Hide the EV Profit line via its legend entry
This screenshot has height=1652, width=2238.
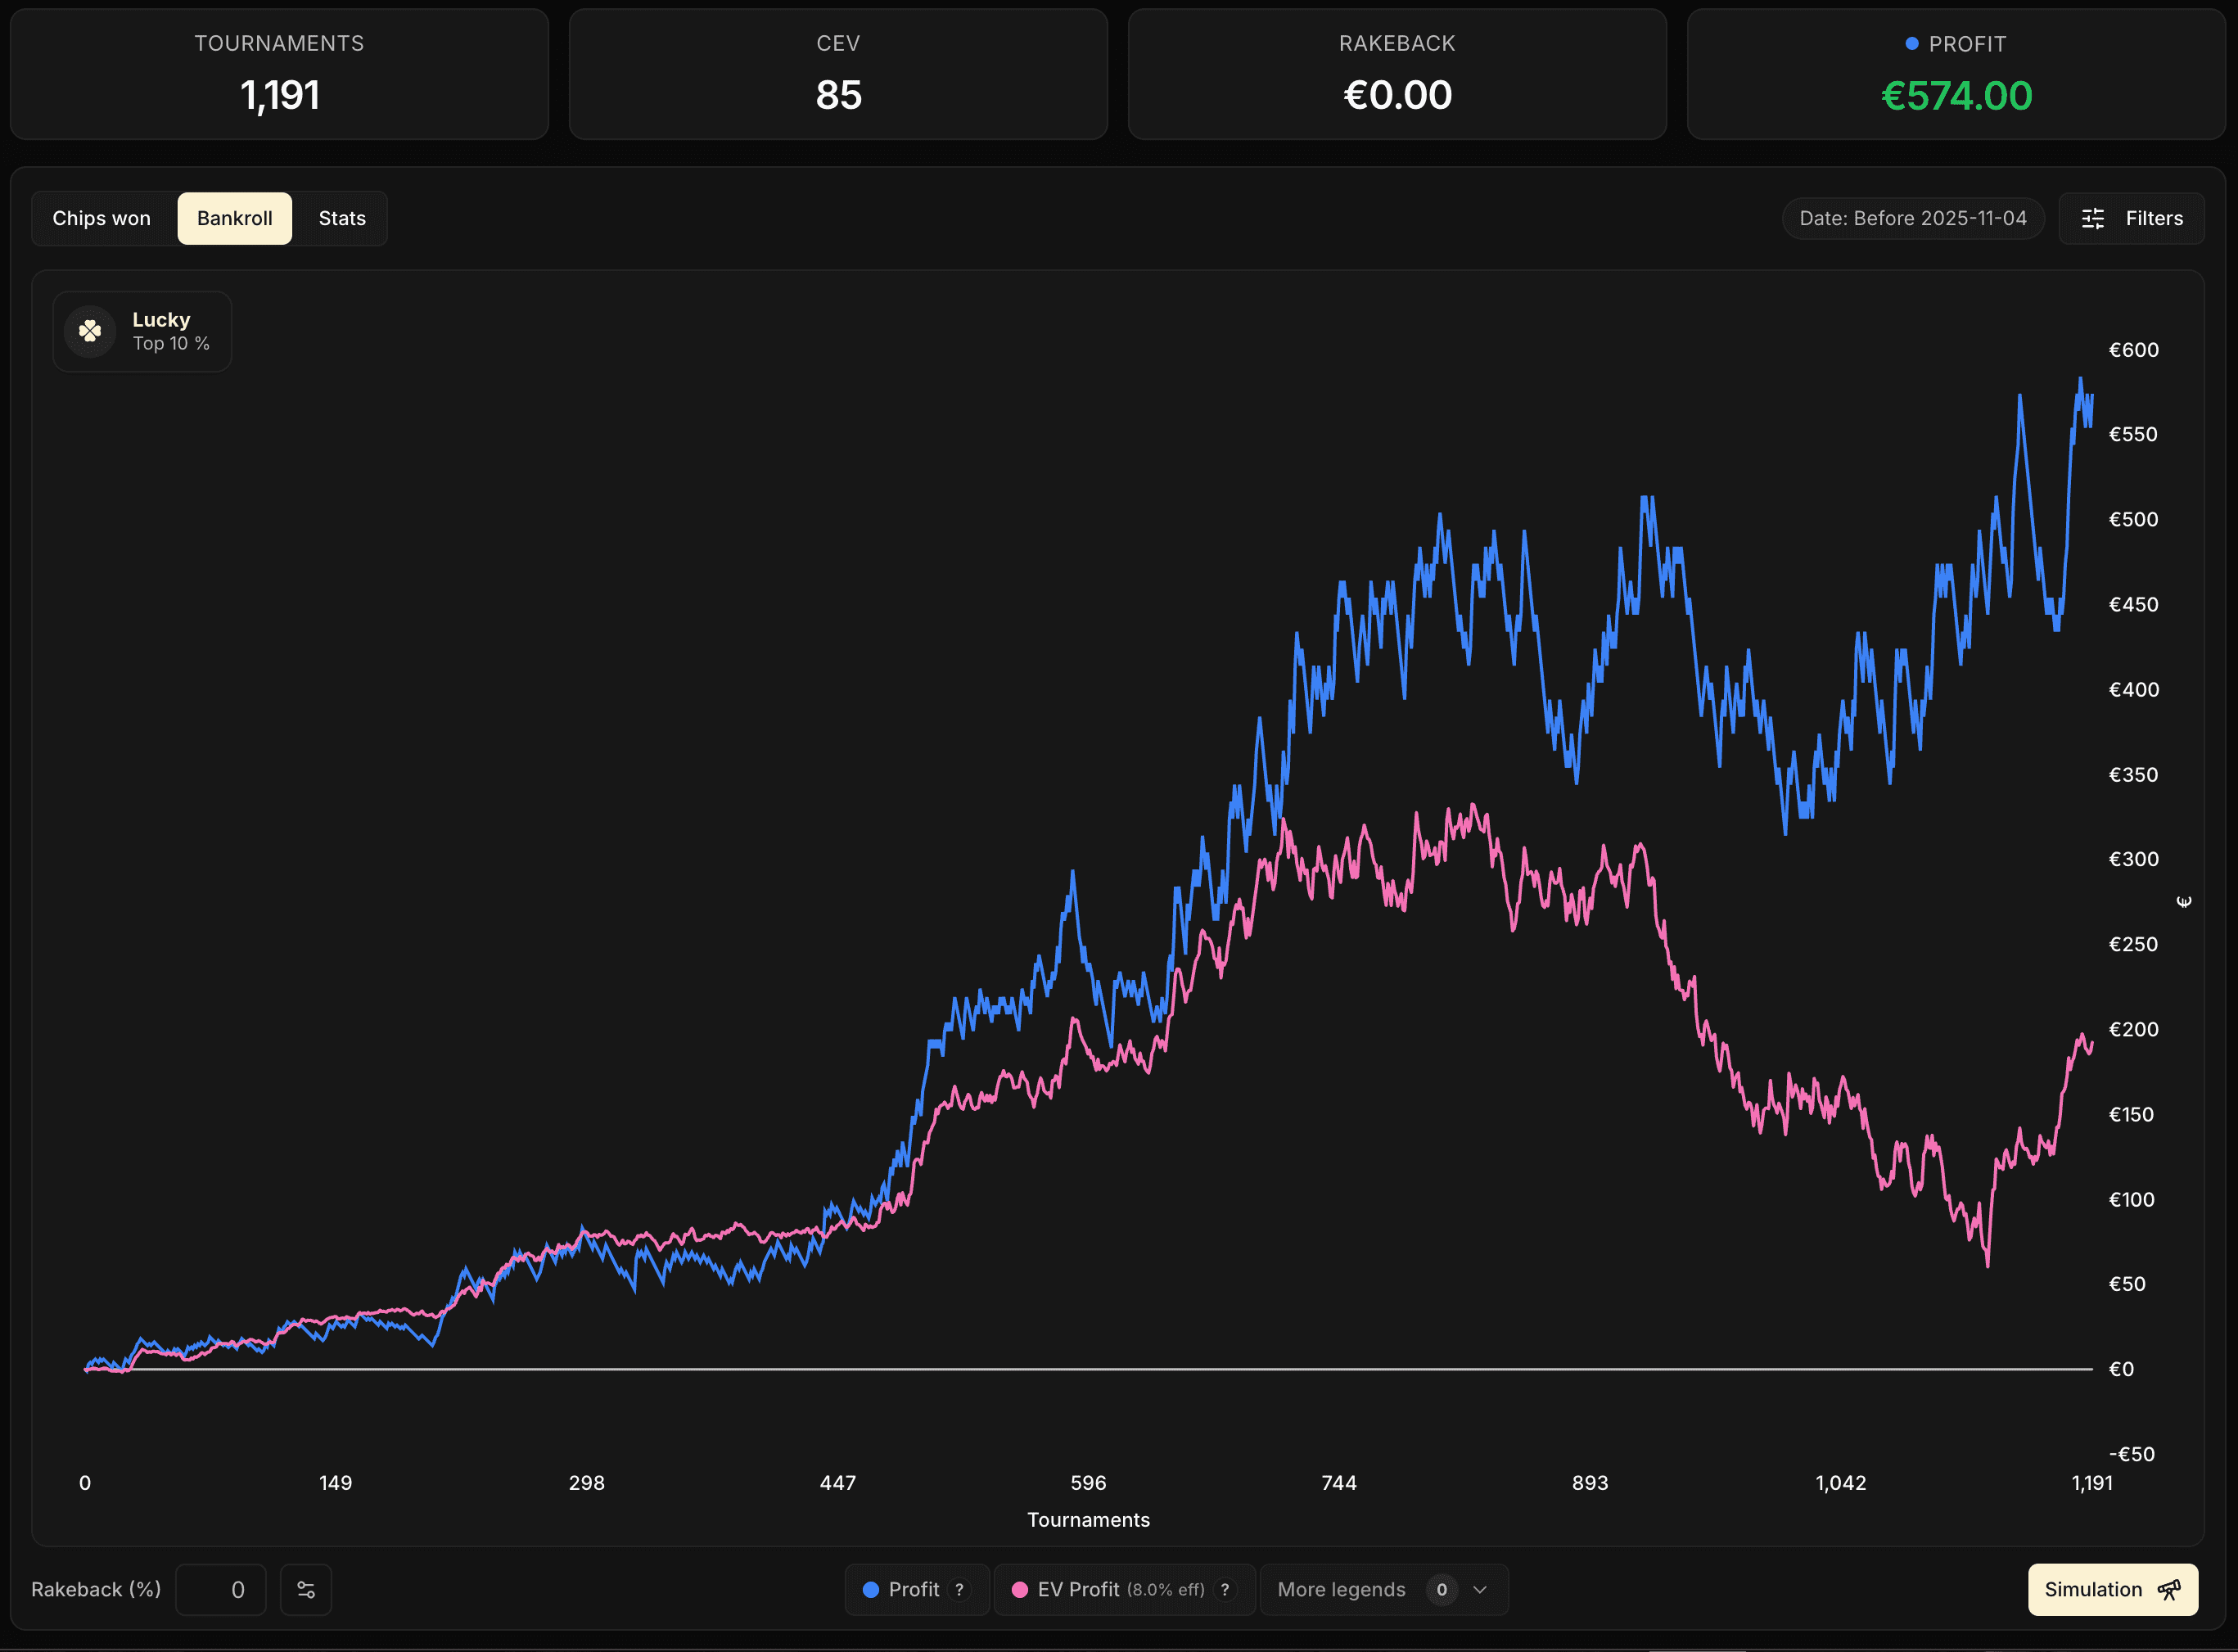click(1078, 1589)
